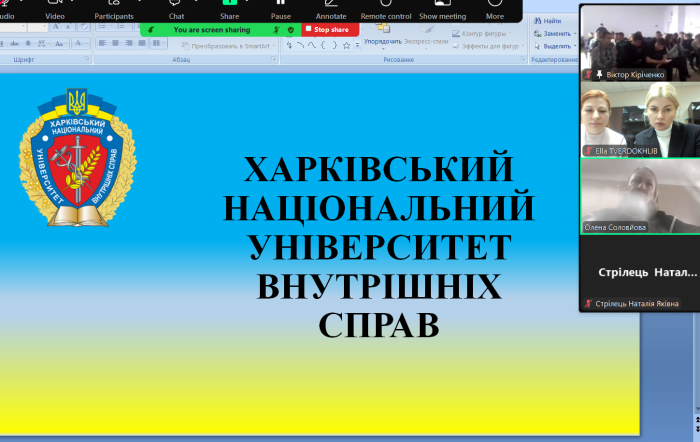Toggle Audio mute in Zoom toolbar

tap(6, 11)
